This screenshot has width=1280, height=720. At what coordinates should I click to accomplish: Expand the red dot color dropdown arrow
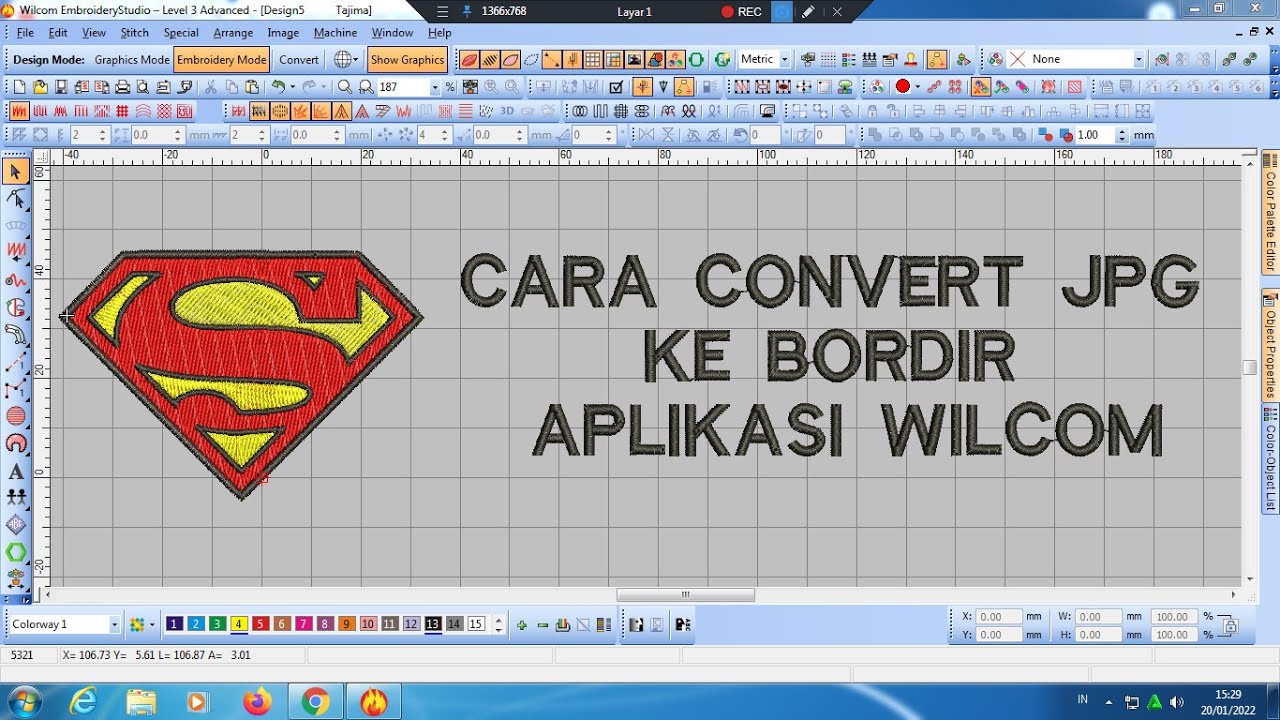tap(917, 87)
